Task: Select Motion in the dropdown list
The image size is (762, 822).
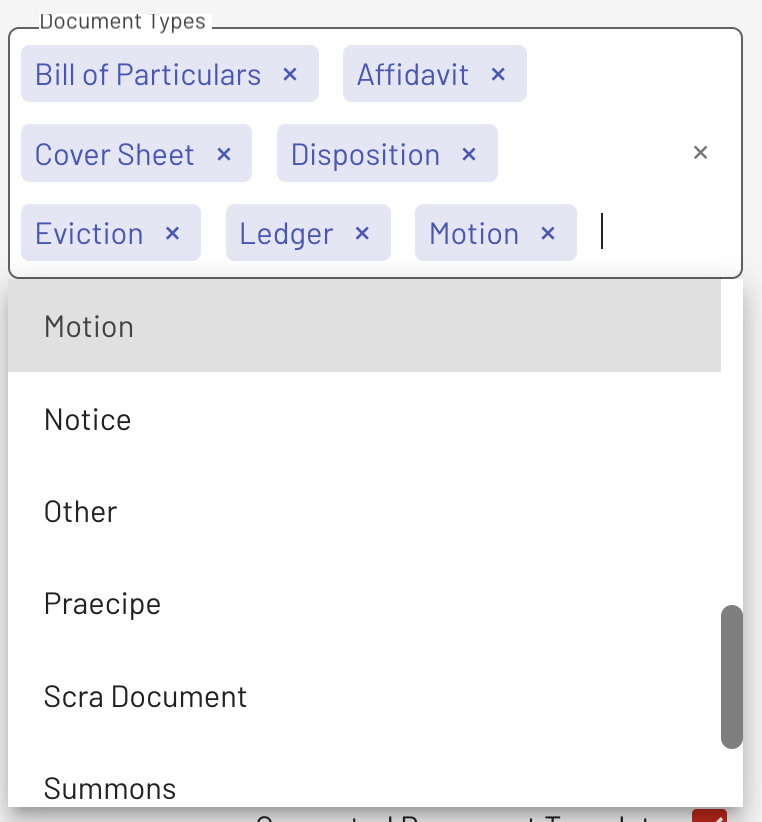Action: point(364,326)
